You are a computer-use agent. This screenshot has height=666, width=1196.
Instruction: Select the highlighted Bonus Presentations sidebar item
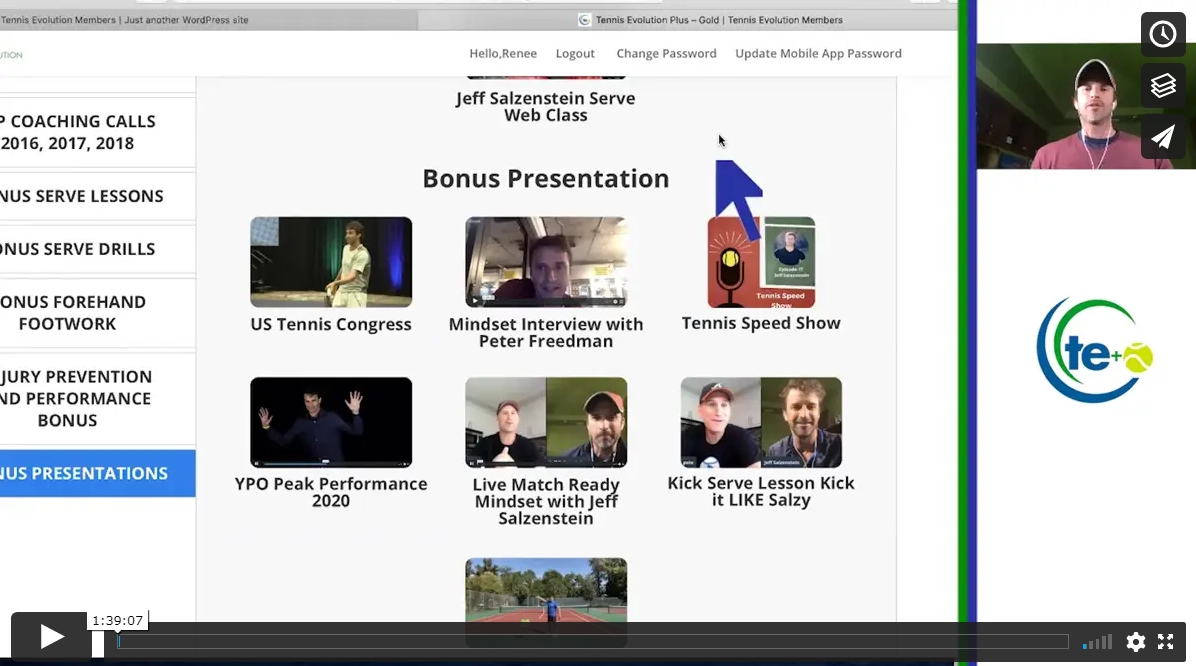tap(98, 473)
